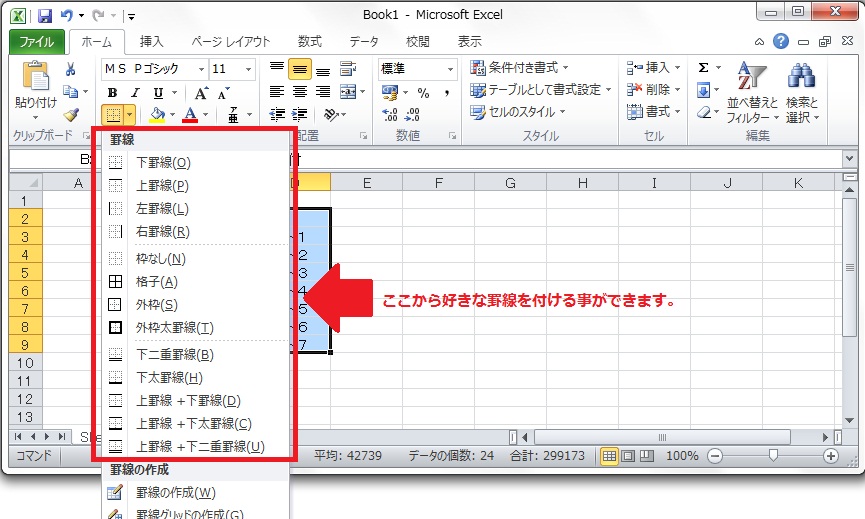Toggle center text alignment
The height and width of the screenshot is (519, 865).
[300, 92]
